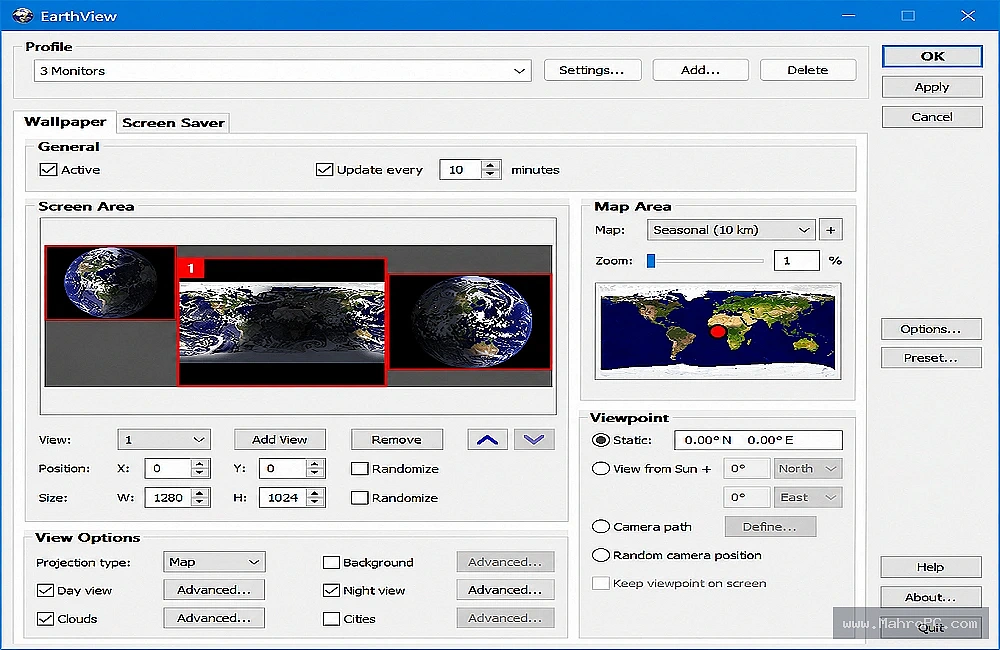Choose the Camera path radio option

[600, 527]
